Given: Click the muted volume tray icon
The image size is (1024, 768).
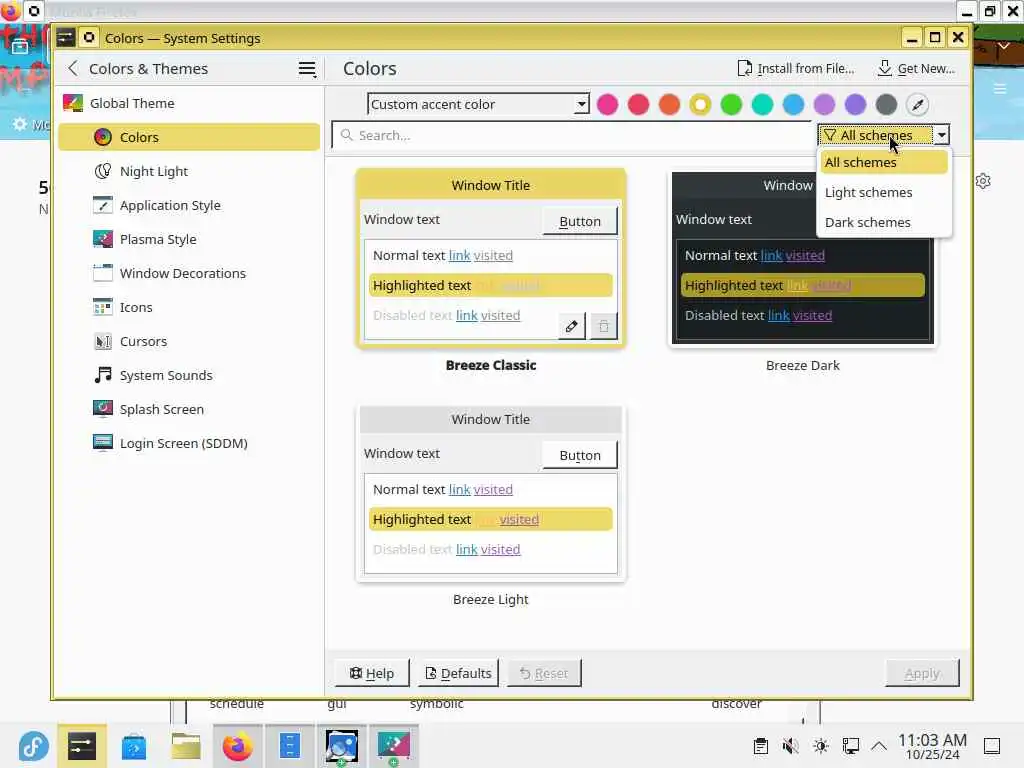Looking at the screenshot, I should (x=790, y=746).
